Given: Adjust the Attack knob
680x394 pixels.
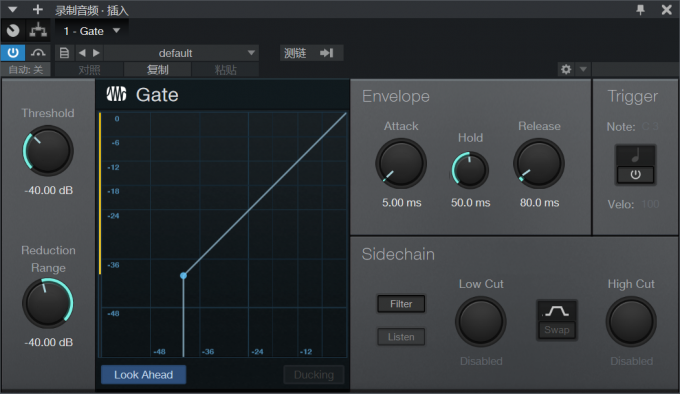Looking at the screenshot, I should point(401,163).
